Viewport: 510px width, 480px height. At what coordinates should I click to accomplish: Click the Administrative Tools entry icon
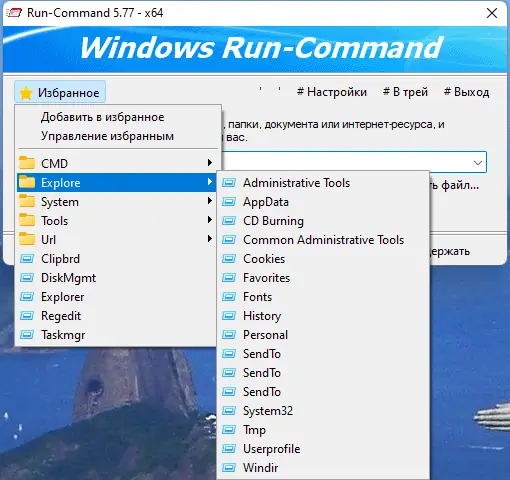(x=229, y=182)
